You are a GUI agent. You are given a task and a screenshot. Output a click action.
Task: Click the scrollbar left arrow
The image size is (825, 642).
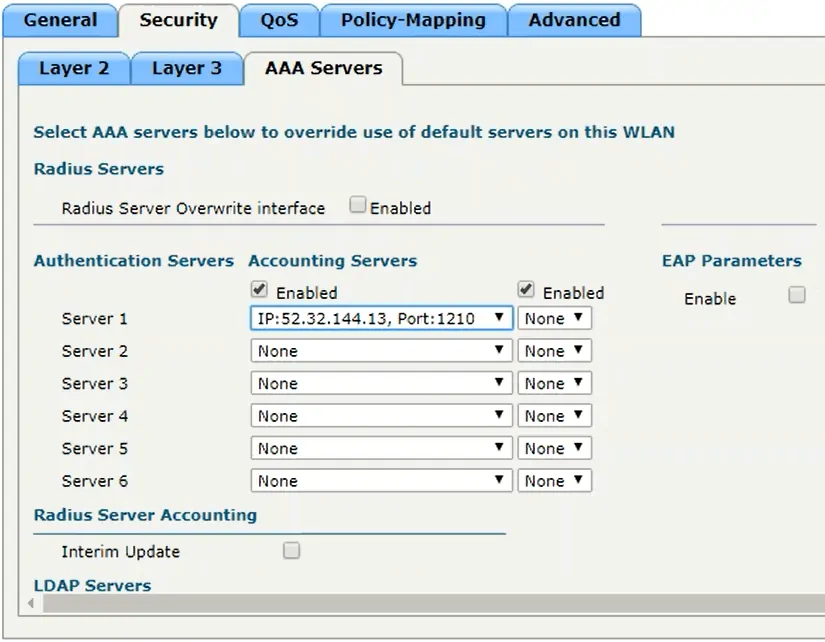pyautogui.click(x=31, y=604)
